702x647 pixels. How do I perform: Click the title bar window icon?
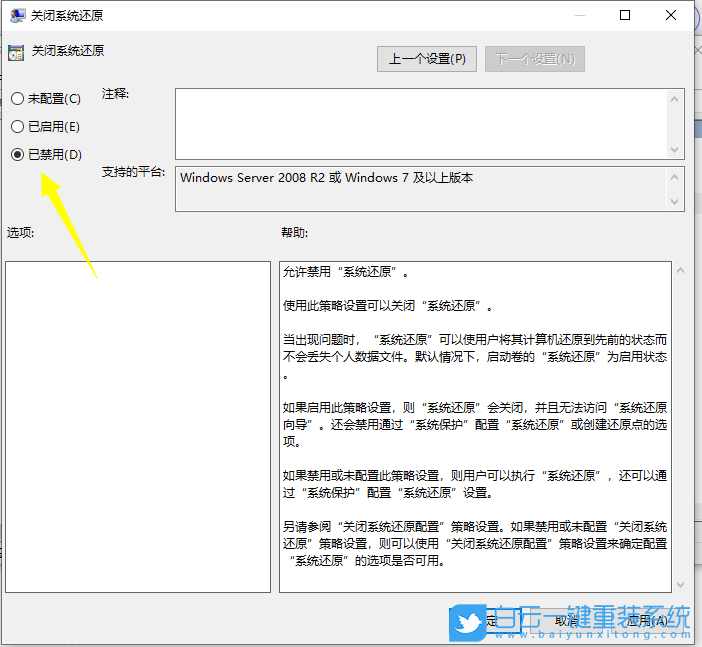tap(17, 16)
